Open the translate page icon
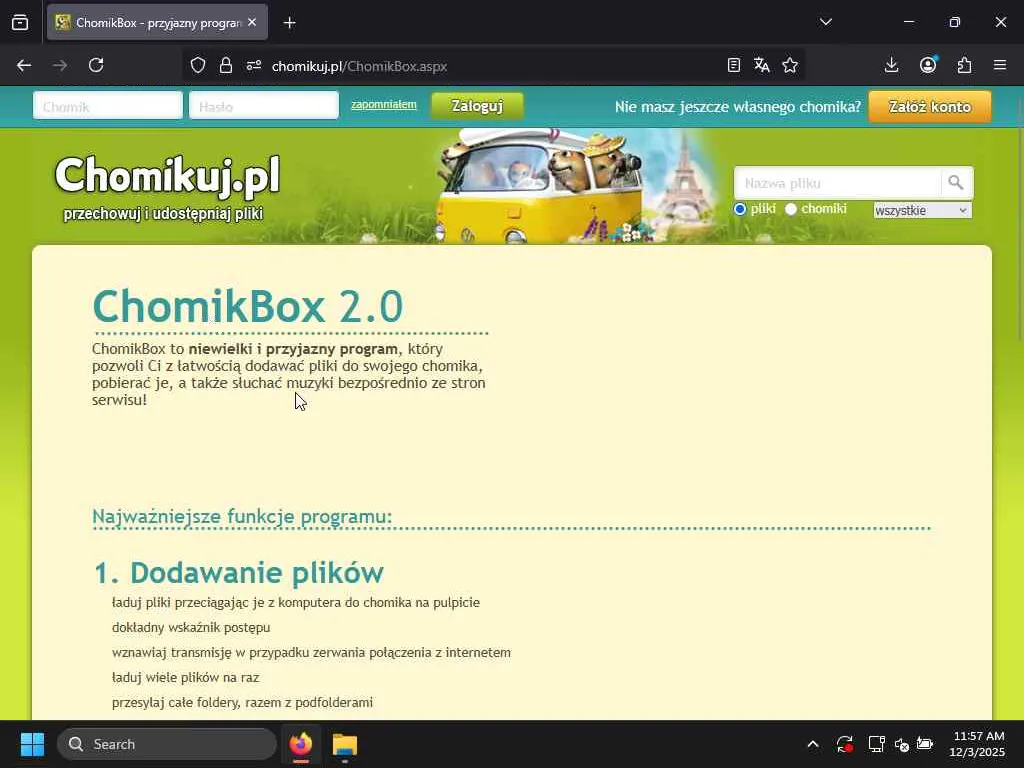This screenshot has width=1024, height=768. coord(761,65)
